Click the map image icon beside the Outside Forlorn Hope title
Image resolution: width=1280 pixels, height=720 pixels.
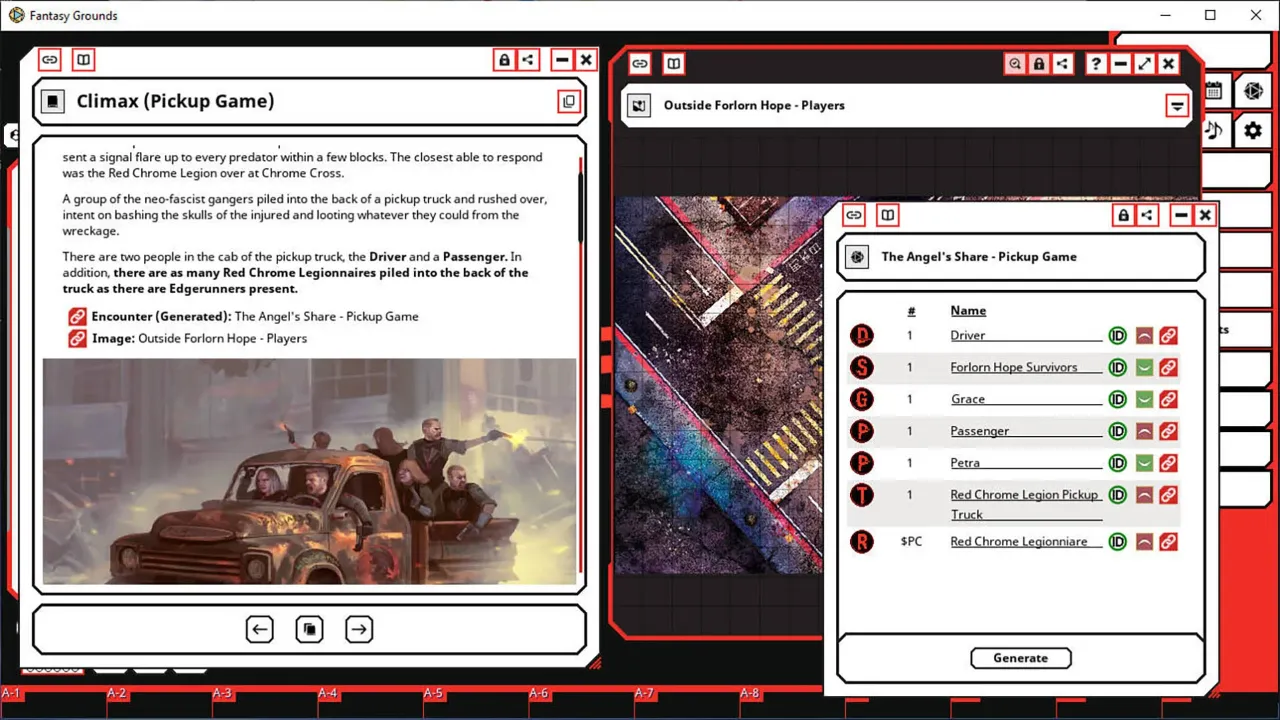tap(640, 105)
